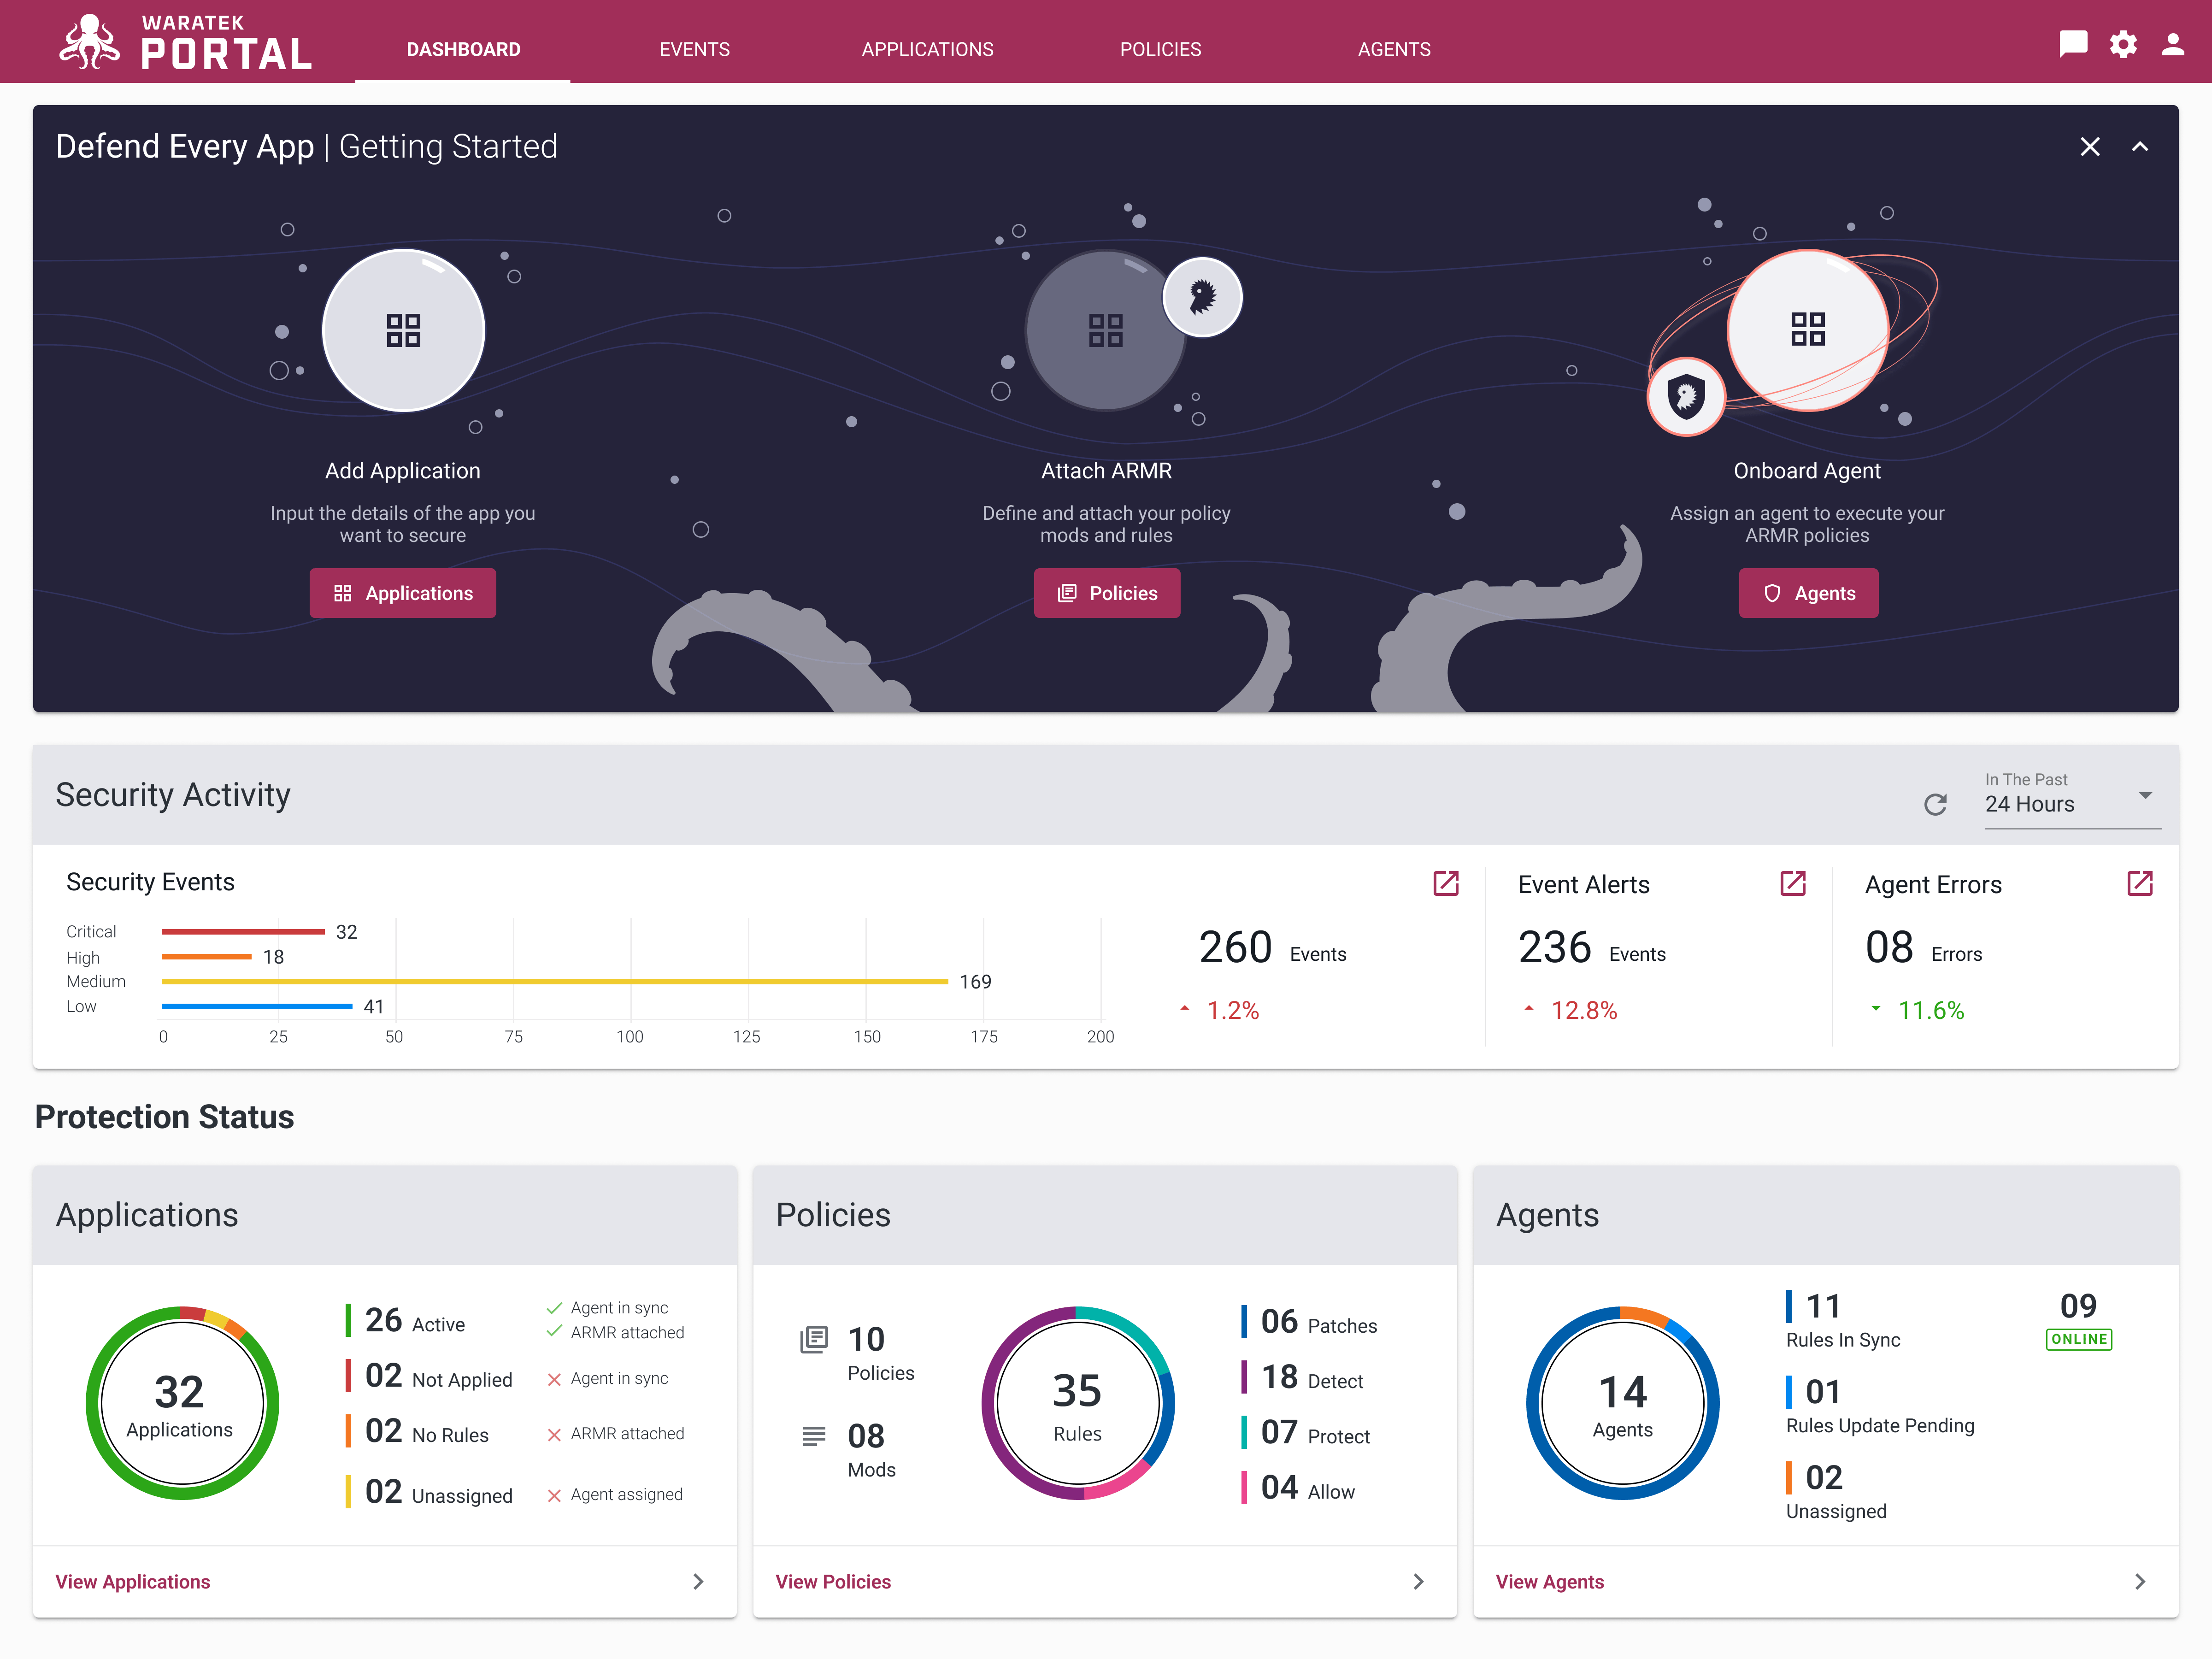Image resolution: width=2212 pixels, height=1659 pixels.
Task: Click the Applications button
Action: click(x=403, y=593)
